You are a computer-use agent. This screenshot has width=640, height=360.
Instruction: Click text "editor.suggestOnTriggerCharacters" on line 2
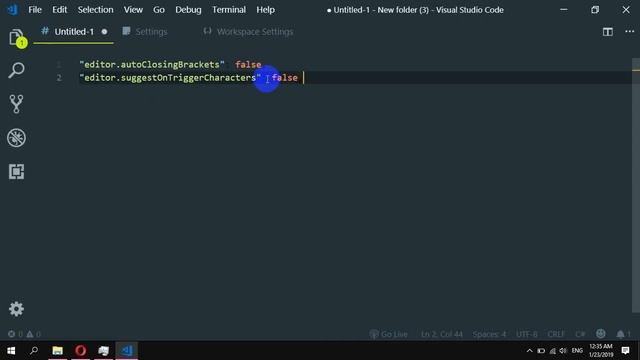(x=170, y=78)
